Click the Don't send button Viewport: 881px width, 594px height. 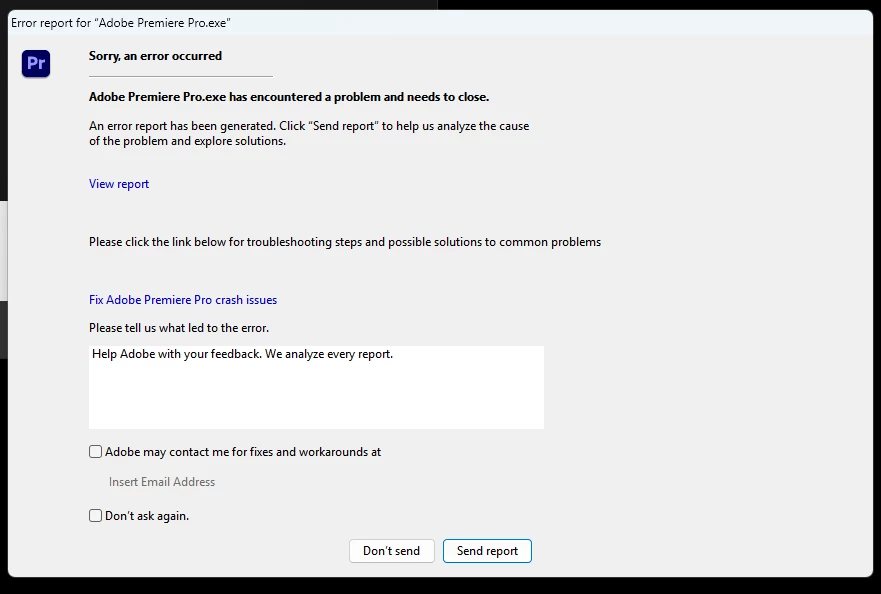click(x=392, y=551)
